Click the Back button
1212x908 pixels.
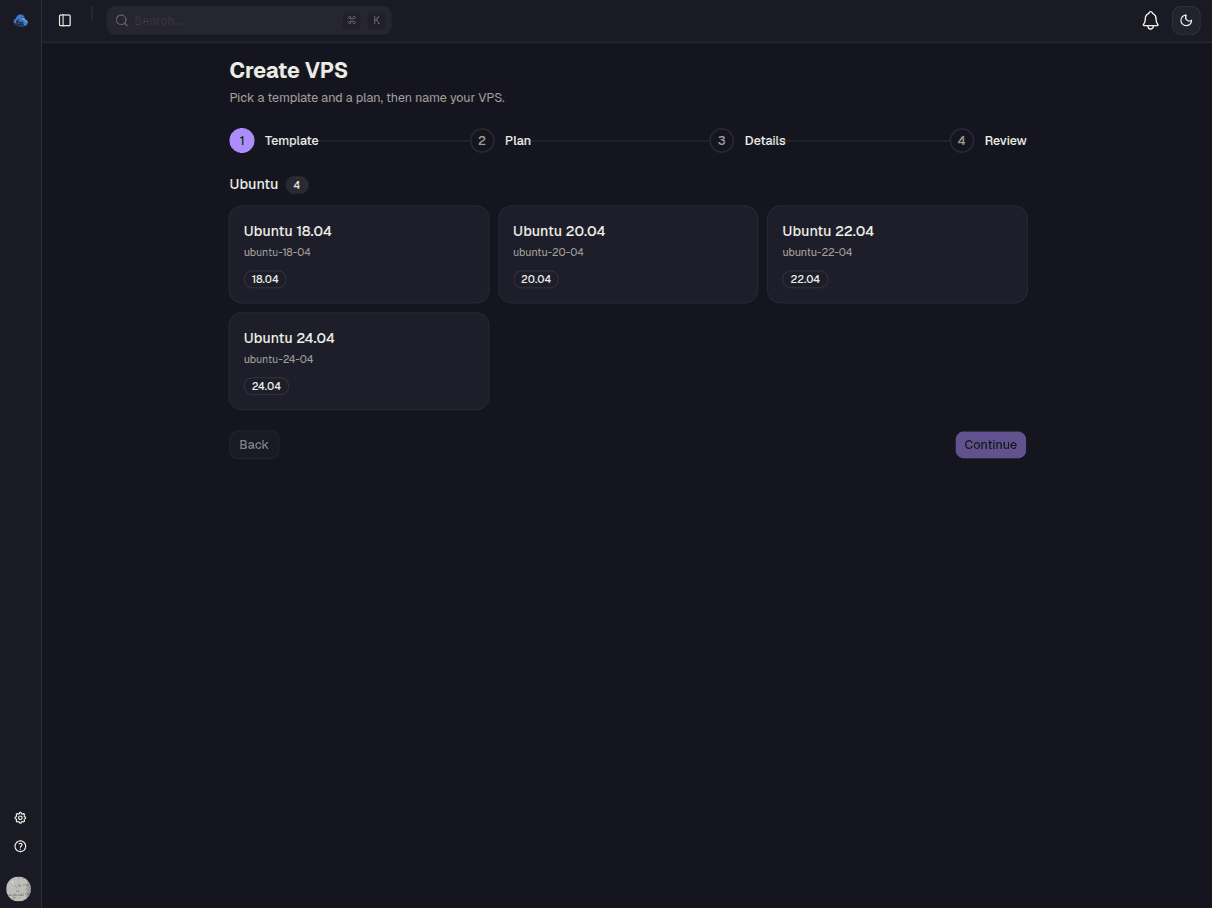(x=254, y=445)
